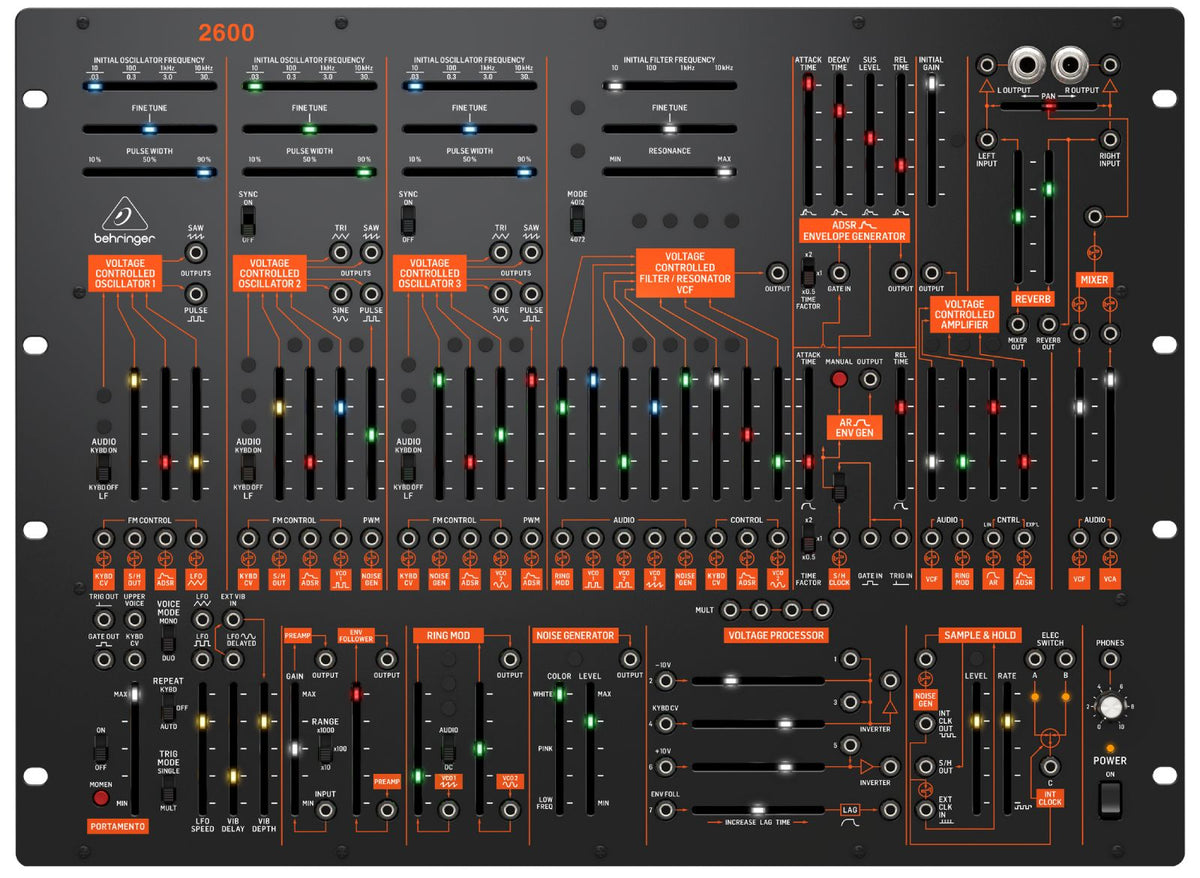Click the VCO 3 PULSE output jack
The image size is (1200, 878).
tap(532, 293)
